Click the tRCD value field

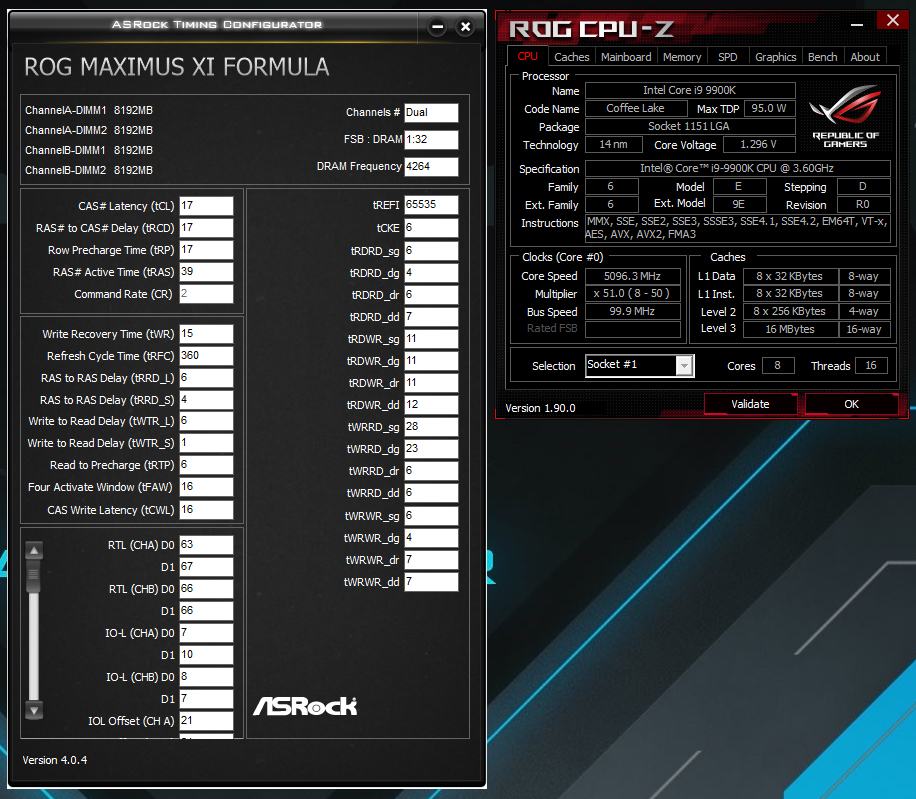(x=206, y=228)
